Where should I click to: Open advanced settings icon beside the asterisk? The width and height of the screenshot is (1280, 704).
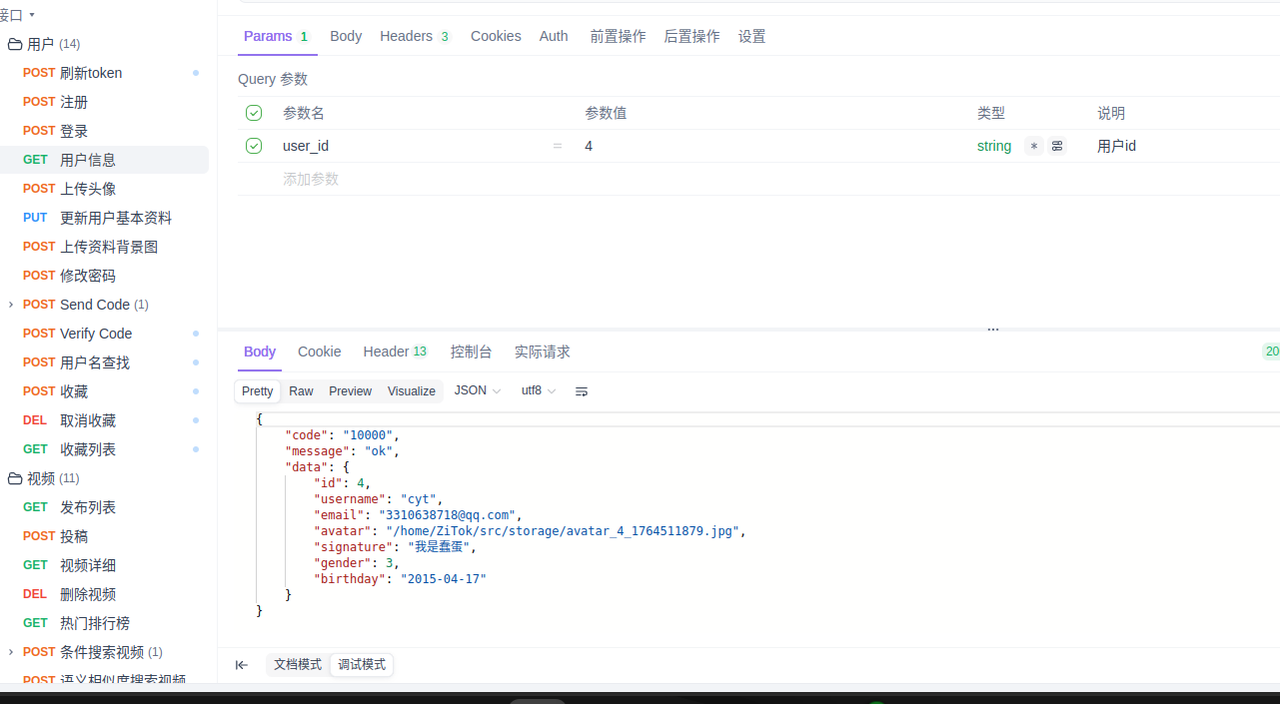pos(1057,146)
